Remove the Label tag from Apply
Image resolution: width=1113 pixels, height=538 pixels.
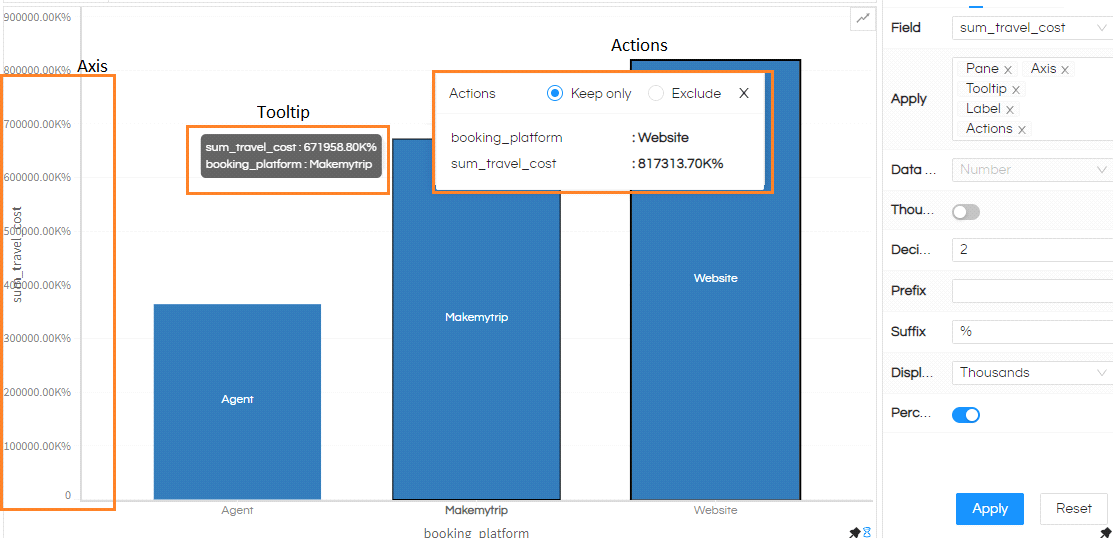pyautogui.click(x=1009, y=109)
